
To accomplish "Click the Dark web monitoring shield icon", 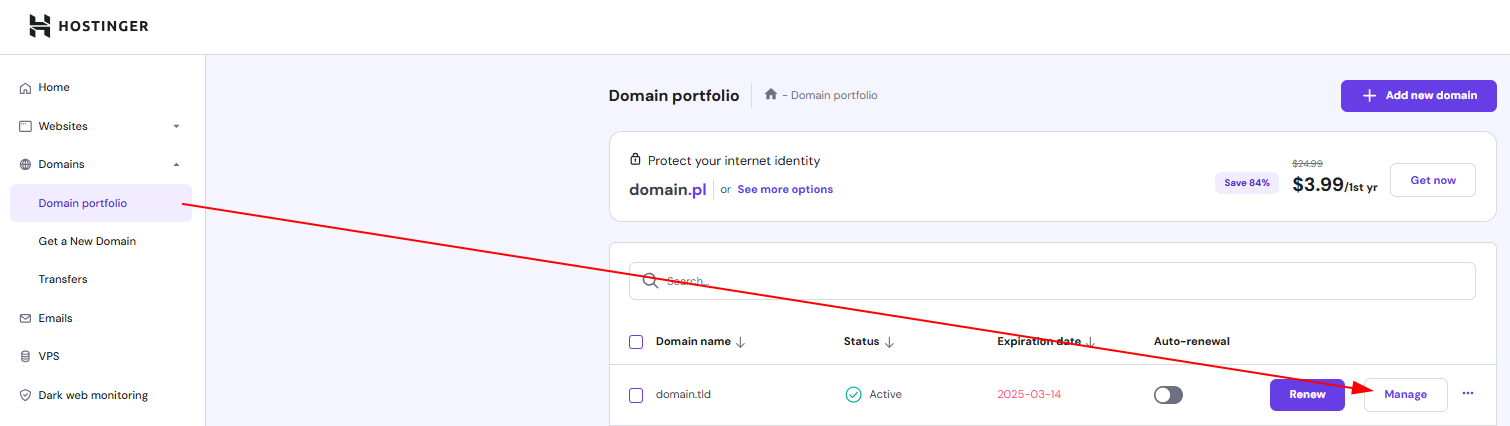I will tap(26, 396).
